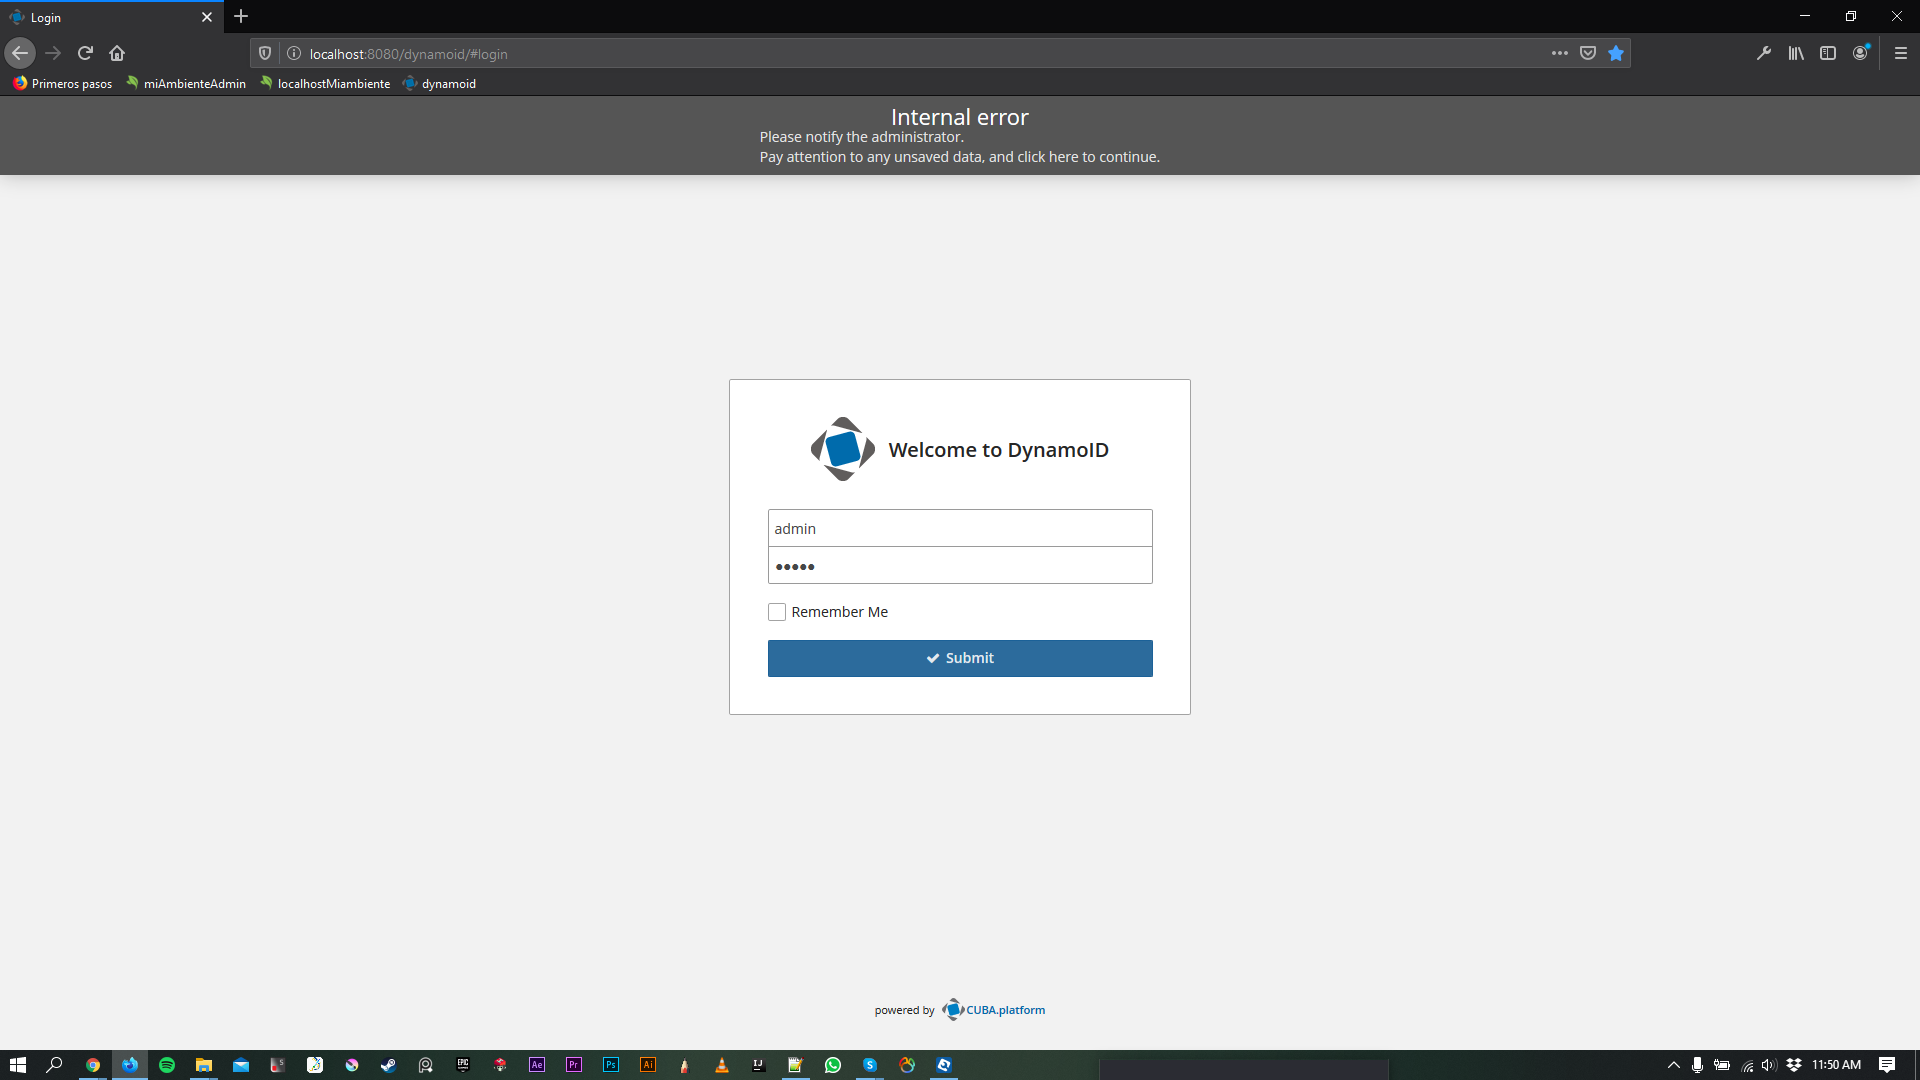Open File Explorer from the taskbar
1920x1080 pixels.
[x=204, y=1065]
